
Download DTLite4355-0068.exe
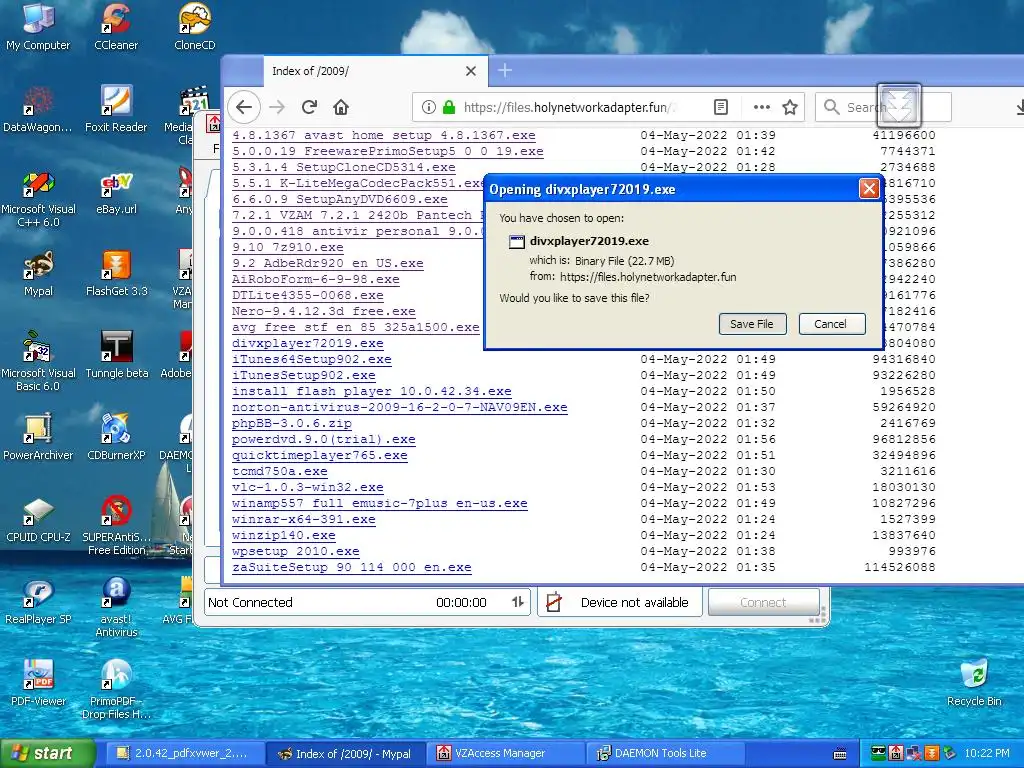[308, 295]
